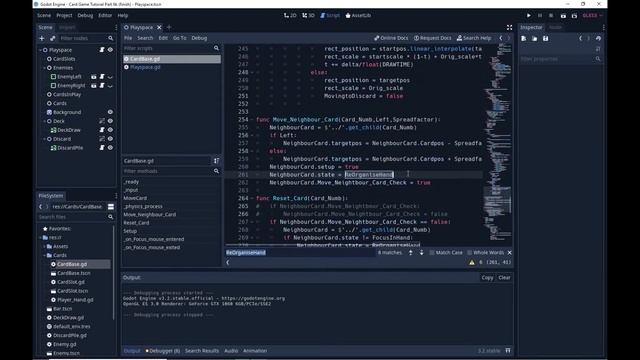Screen dimensions: 640x360
Task: Run the project with the play button
Action: click(x=529, y=16)
